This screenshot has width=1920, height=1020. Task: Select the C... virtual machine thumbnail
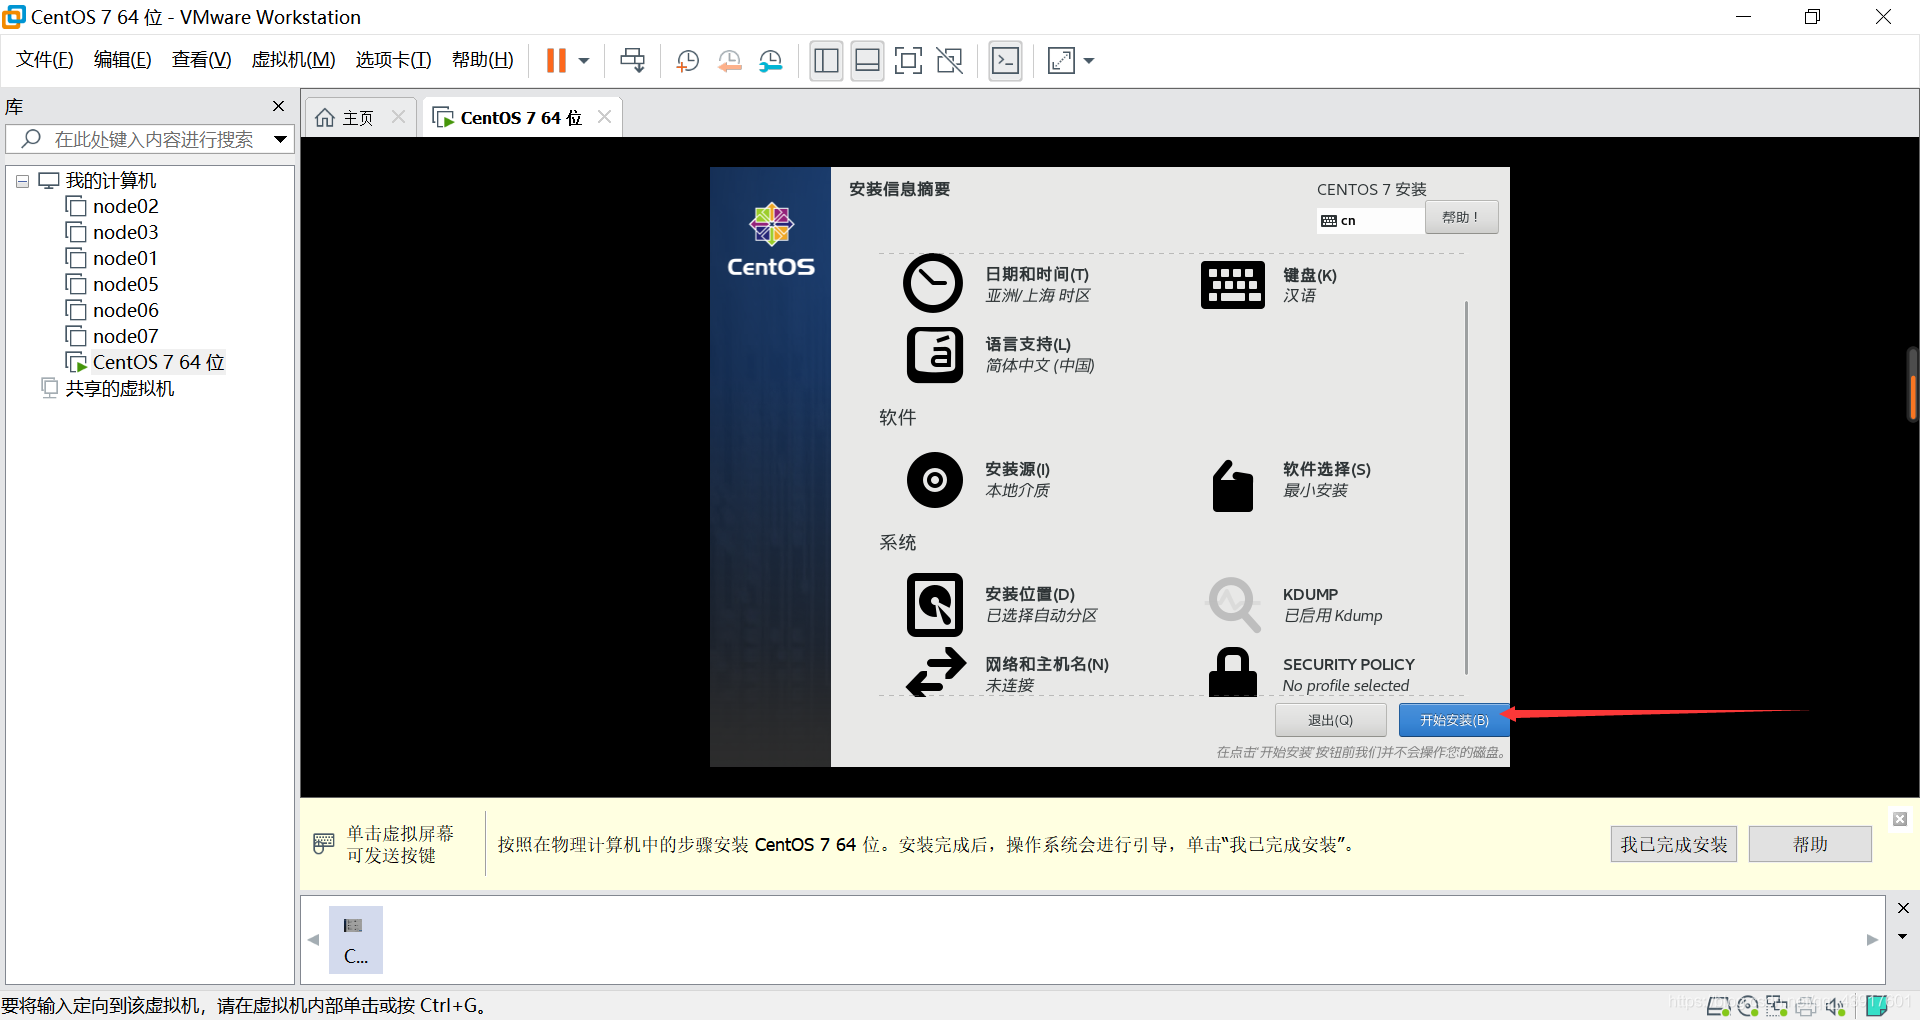coord(356,940)
